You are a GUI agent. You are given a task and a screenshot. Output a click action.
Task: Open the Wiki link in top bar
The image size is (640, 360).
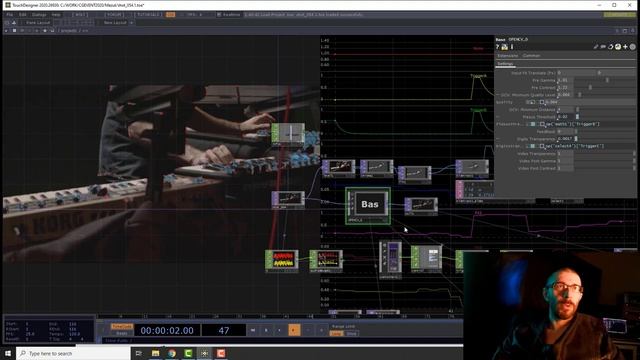pos(80,15)
